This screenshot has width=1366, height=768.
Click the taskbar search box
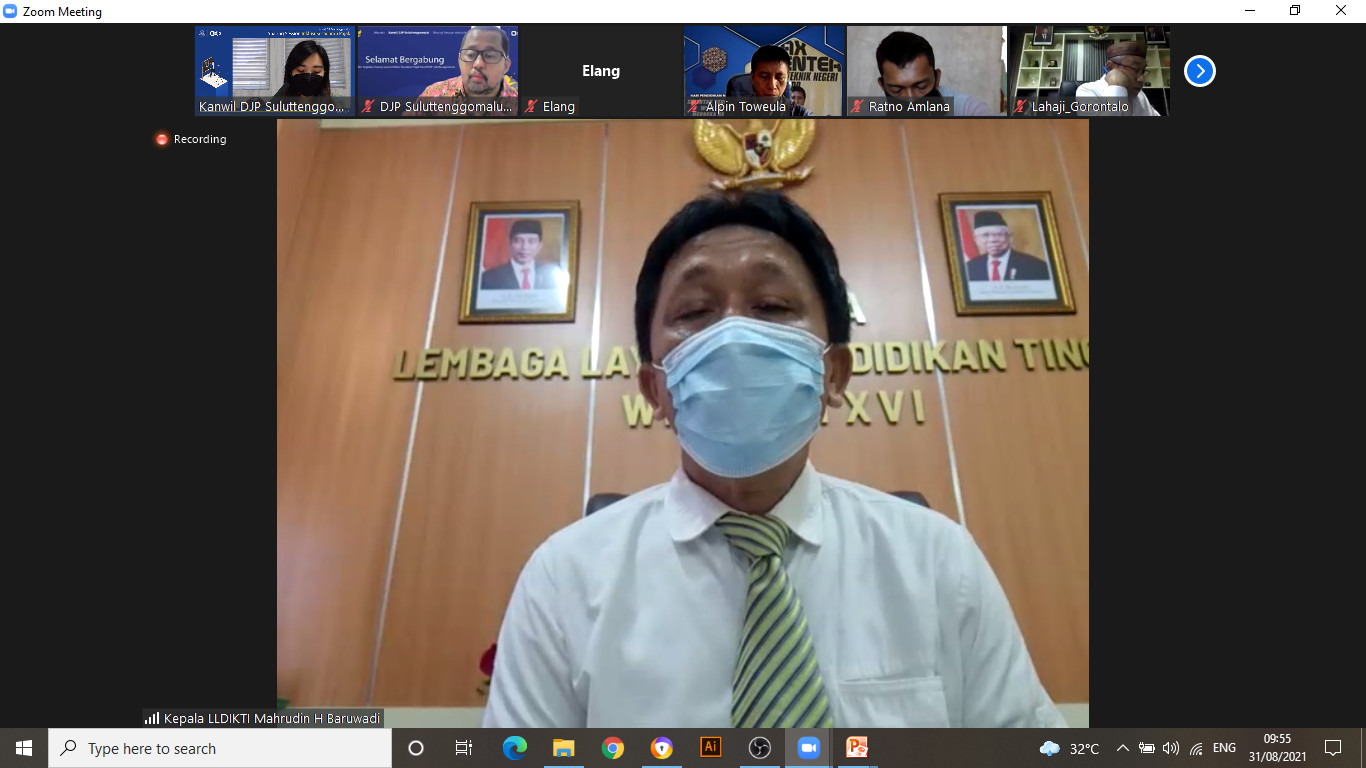coord(220,748)
